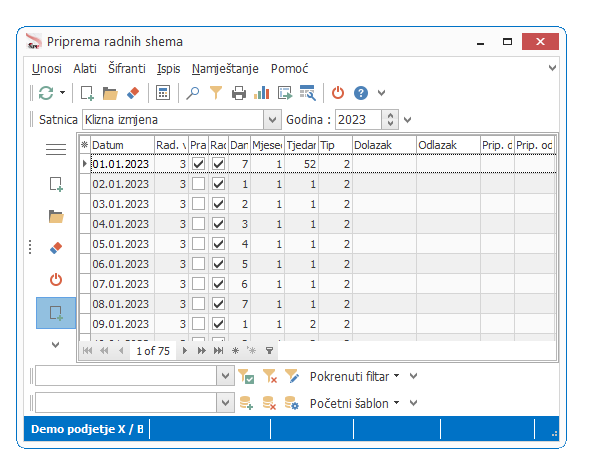The width and height of the screenshot is (598, 471).
Task: Click the top toolbar new record icon
Action: (x=87, y=93)
